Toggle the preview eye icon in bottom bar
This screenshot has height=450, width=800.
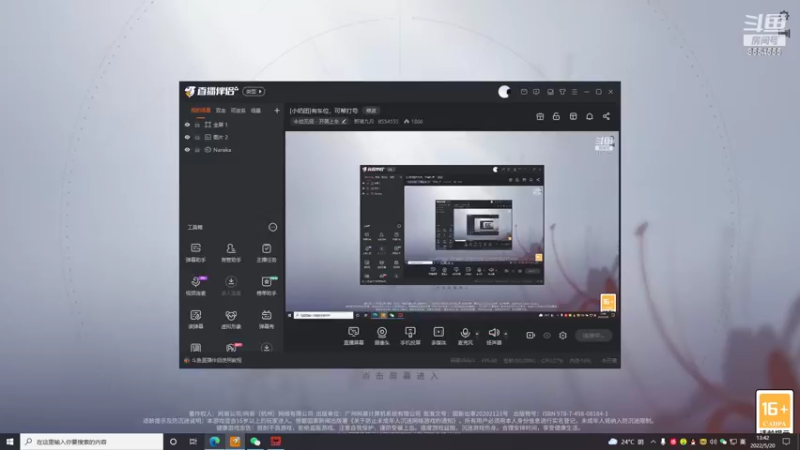tap(547, 335)
